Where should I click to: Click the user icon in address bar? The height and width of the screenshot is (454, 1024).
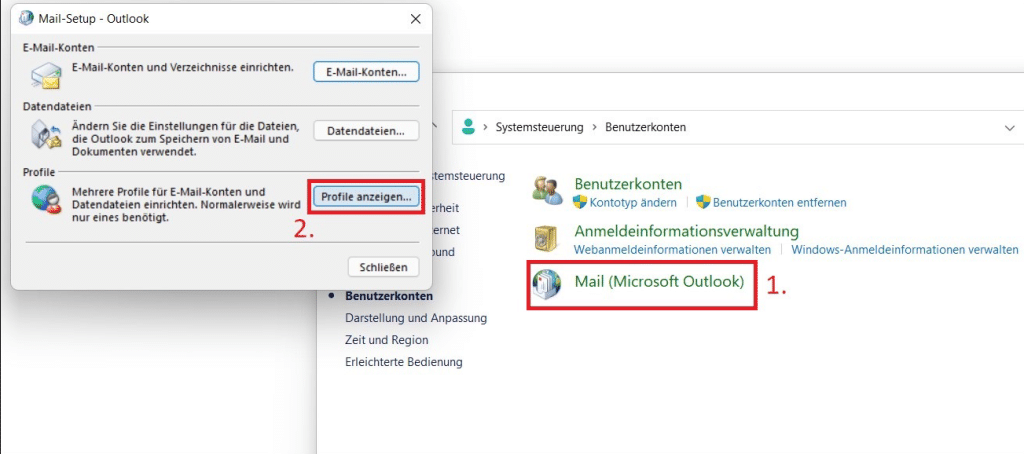pyautogui.click(x=466, y=127)
